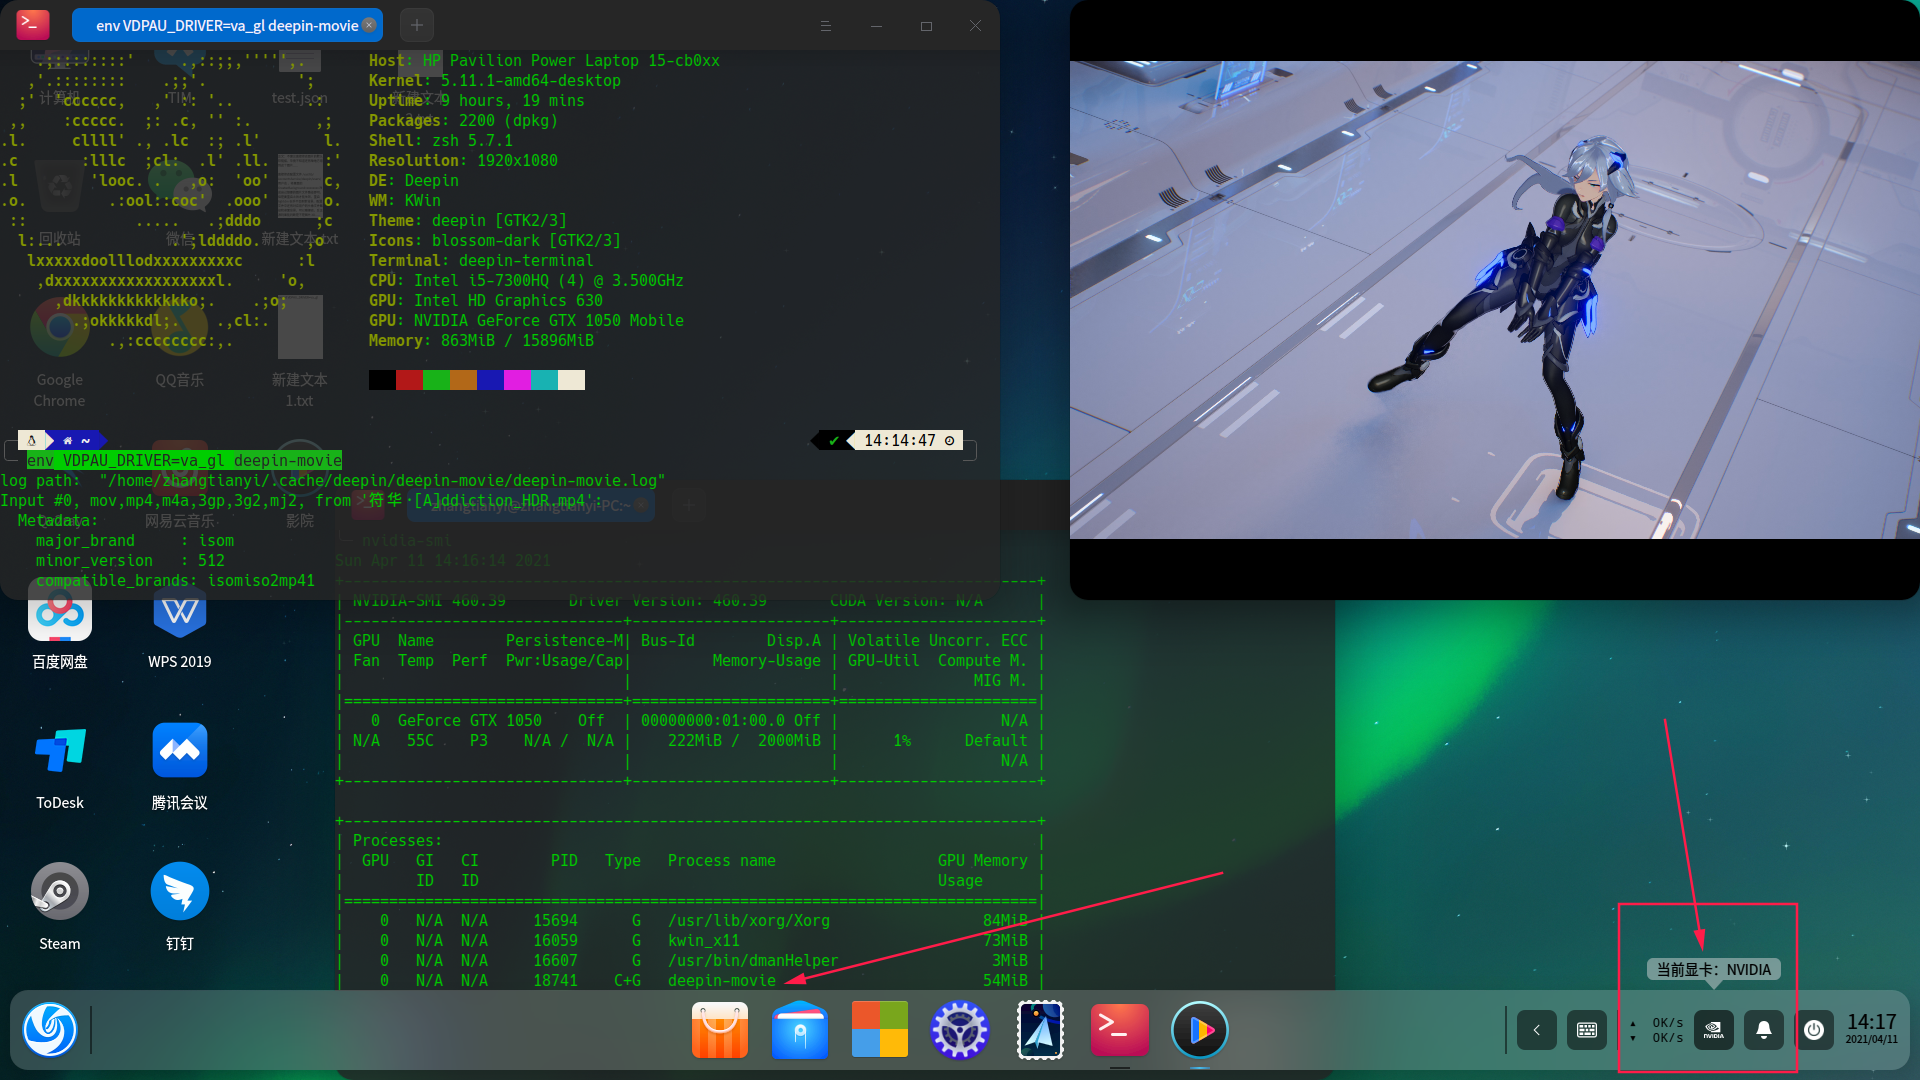1920x1080 pixels.
Task: Click the Deepin Movie dock icon
Action: (1200, 1030)
